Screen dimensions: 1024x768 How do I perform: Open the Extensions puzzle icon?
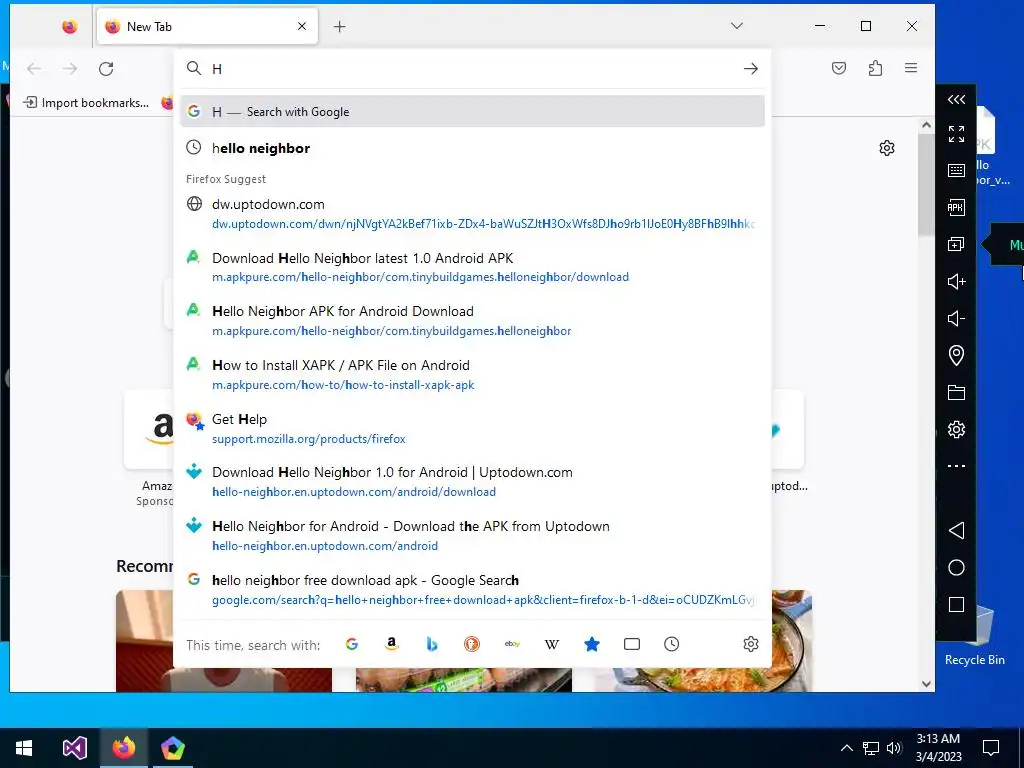pyautogui.click(x=875, y=68)
